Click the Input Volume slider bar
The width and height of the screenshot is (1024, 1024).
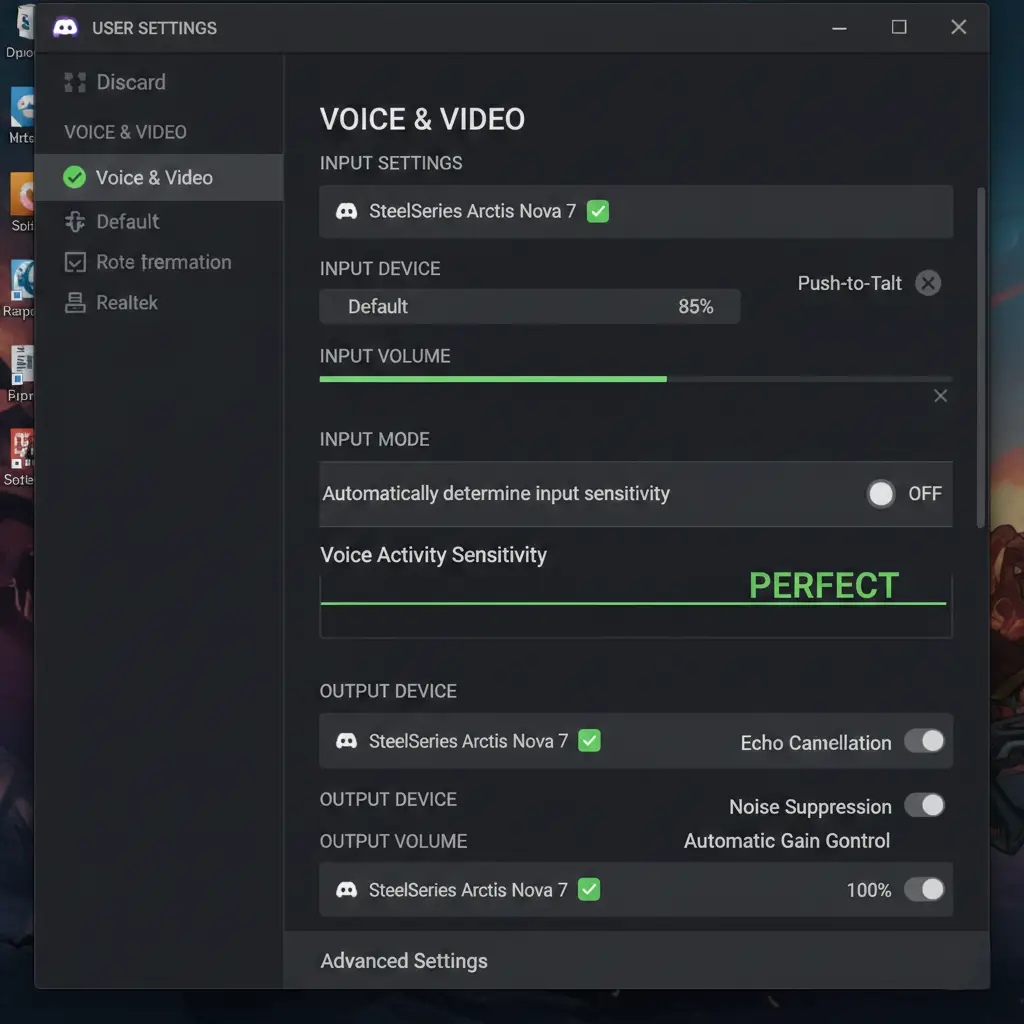[635, 379]
